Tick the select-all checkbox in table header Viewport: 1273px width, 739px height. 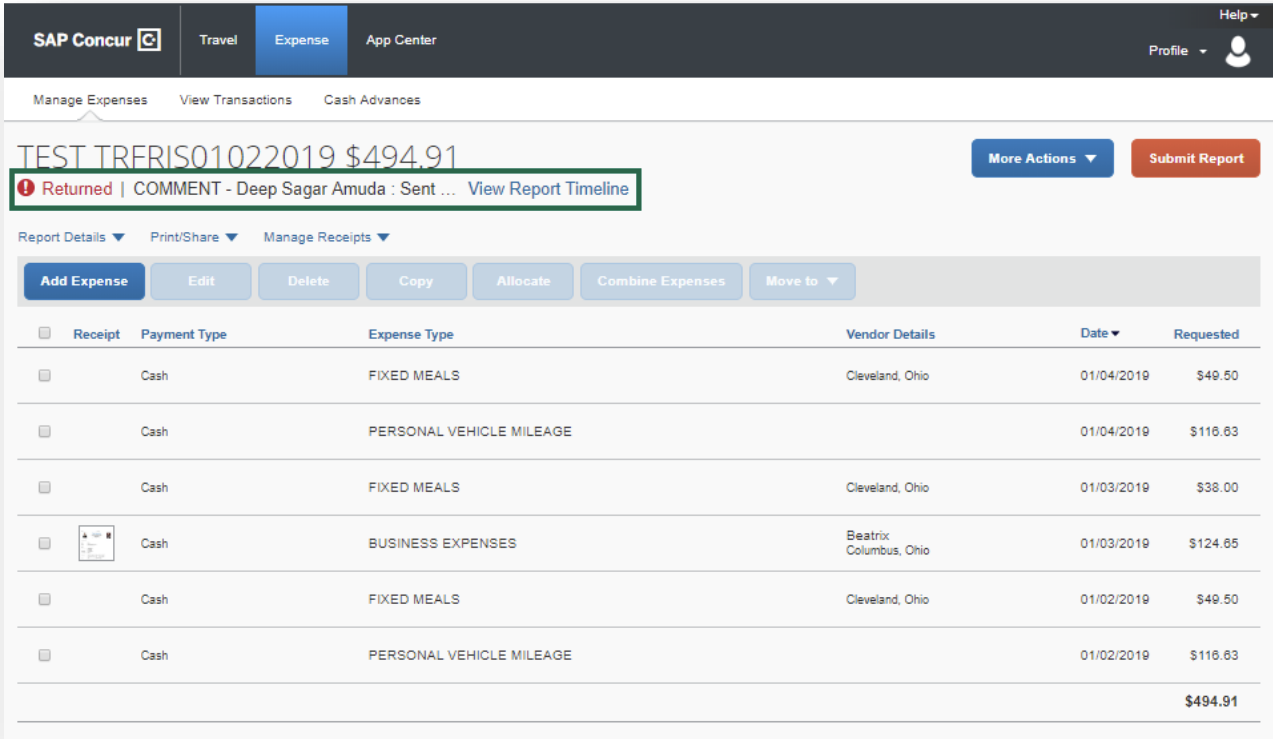[44, 334]
